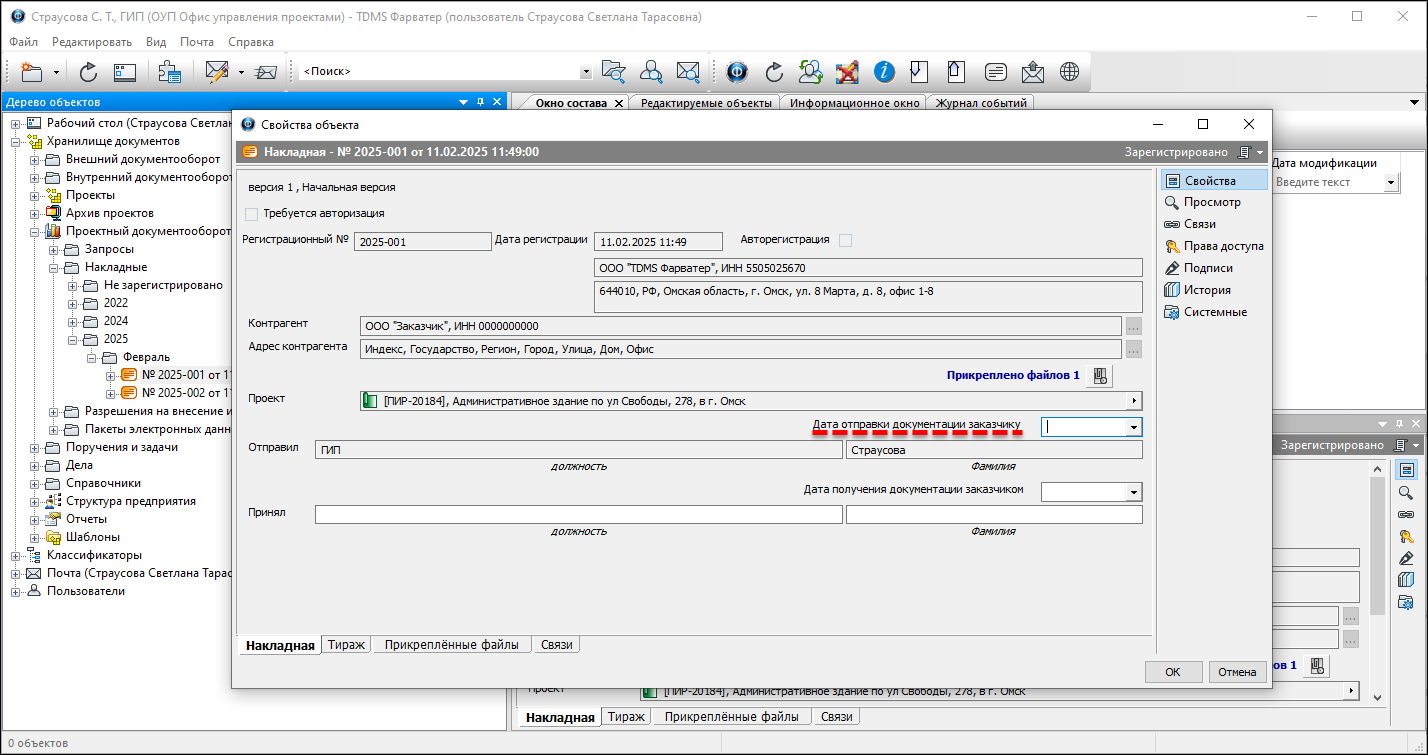
Task: Open the dropdown arrow next to new object icon
Action: click(x=56, y=72)
